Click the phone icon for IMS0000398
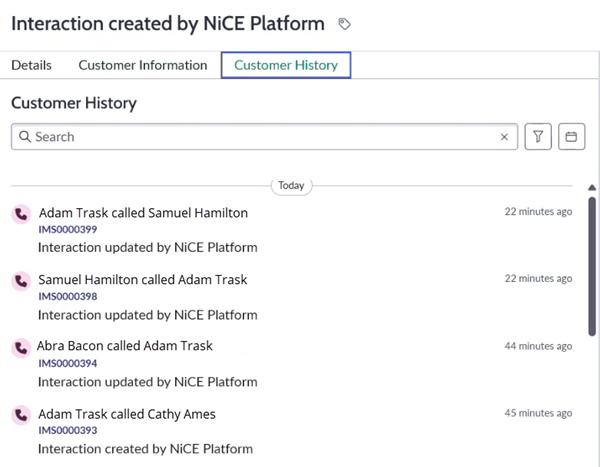Screen dimensions: 600x467 click(20, 281)
